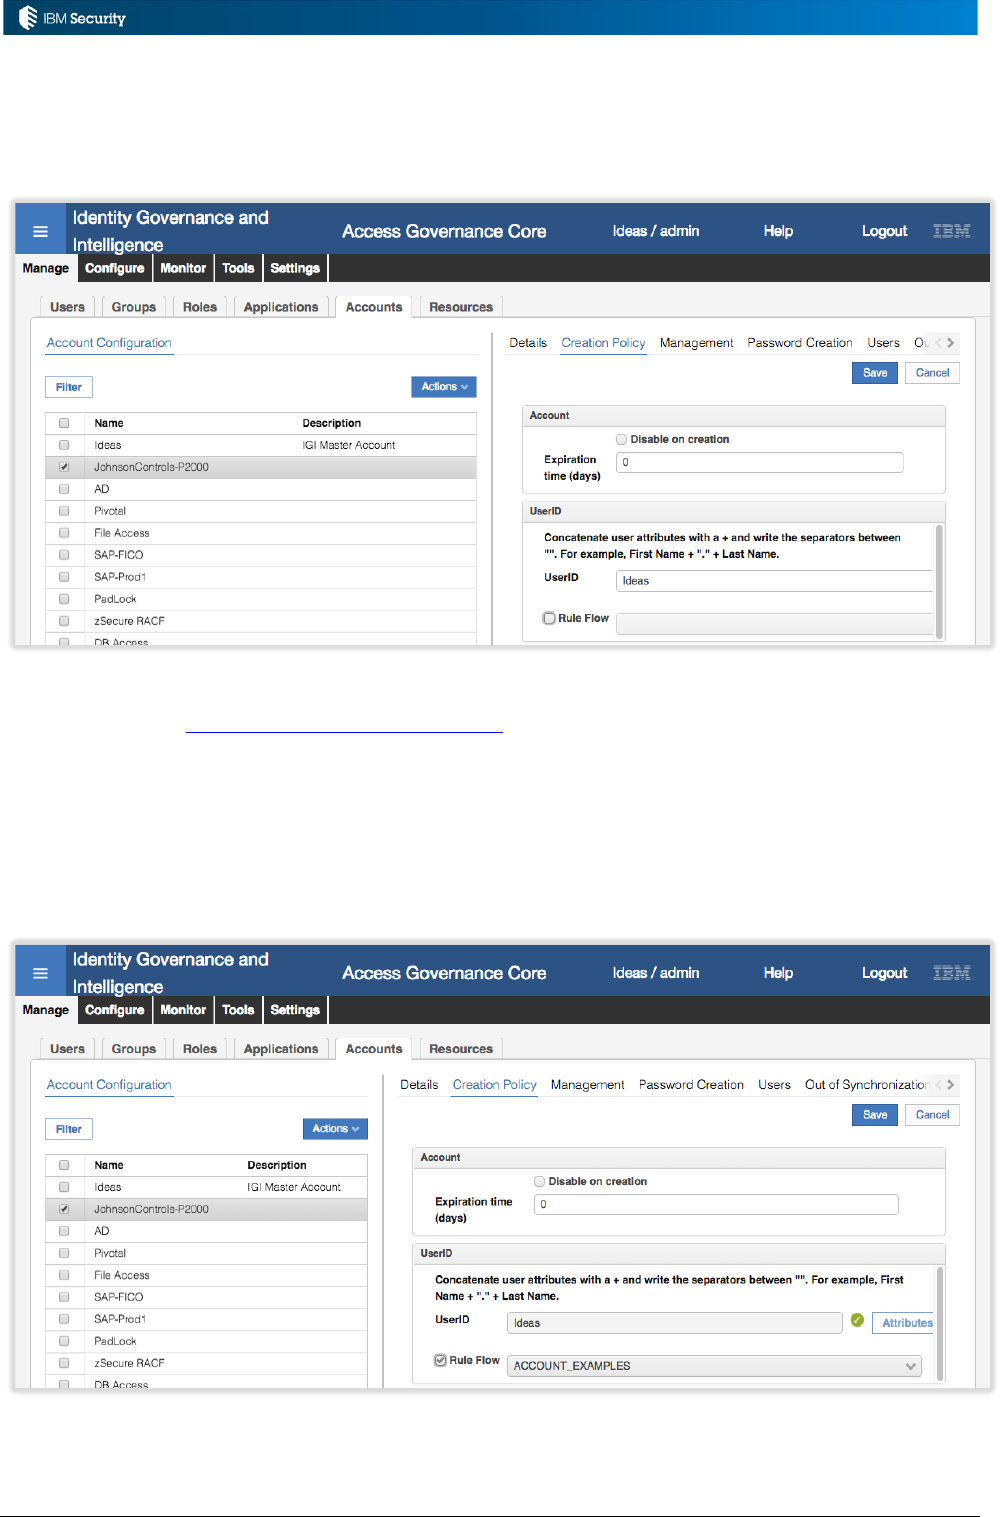1001x1517 pixels.
Task: Tick the File Access checkbox in the lower screenshot
Action: tap(64, 1275)
